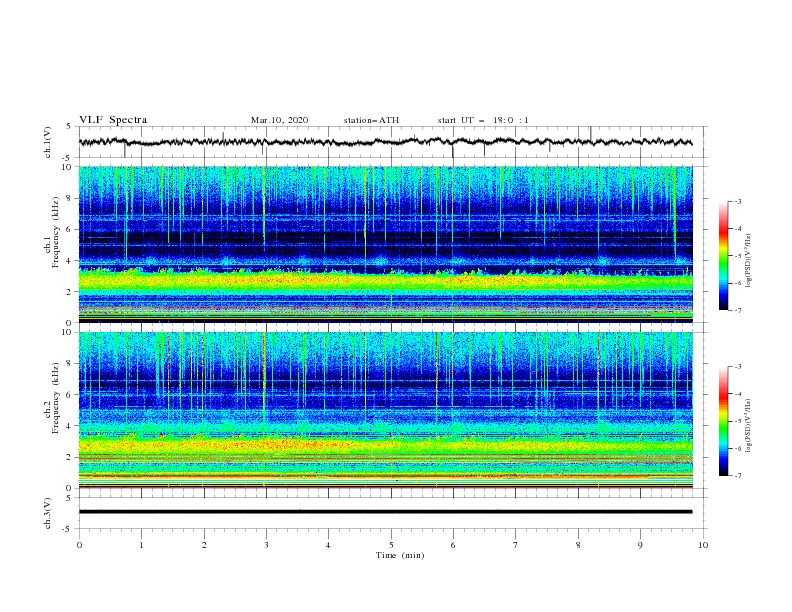Click the "-7" label on ch.1 color bar

pos(737,310)
